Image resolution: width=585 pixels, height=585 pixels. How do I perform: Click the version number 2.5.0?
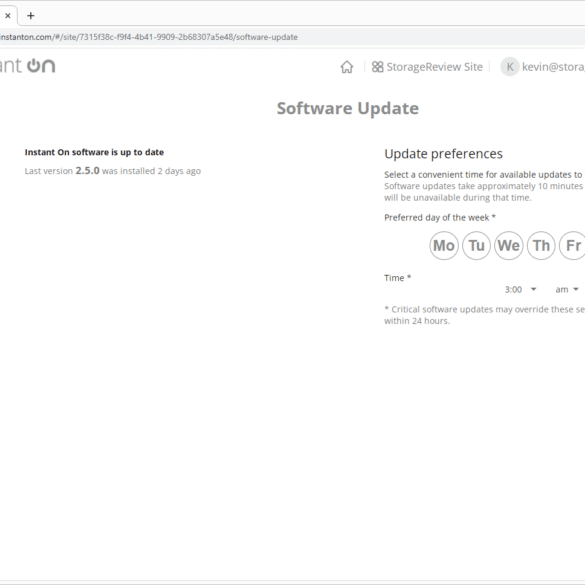click(x=87, y=171)
